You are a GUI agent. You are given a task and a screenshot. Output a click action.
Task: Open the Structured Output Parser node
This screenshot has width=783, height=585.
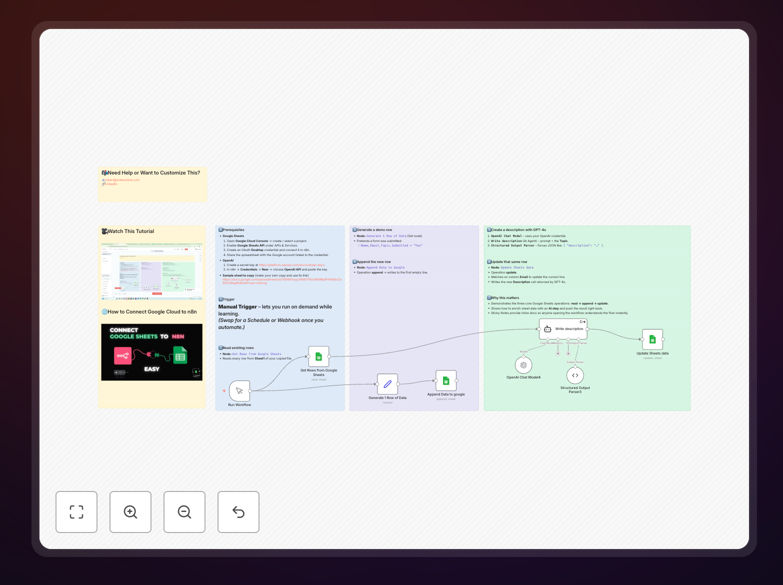[x=575, y=375]
